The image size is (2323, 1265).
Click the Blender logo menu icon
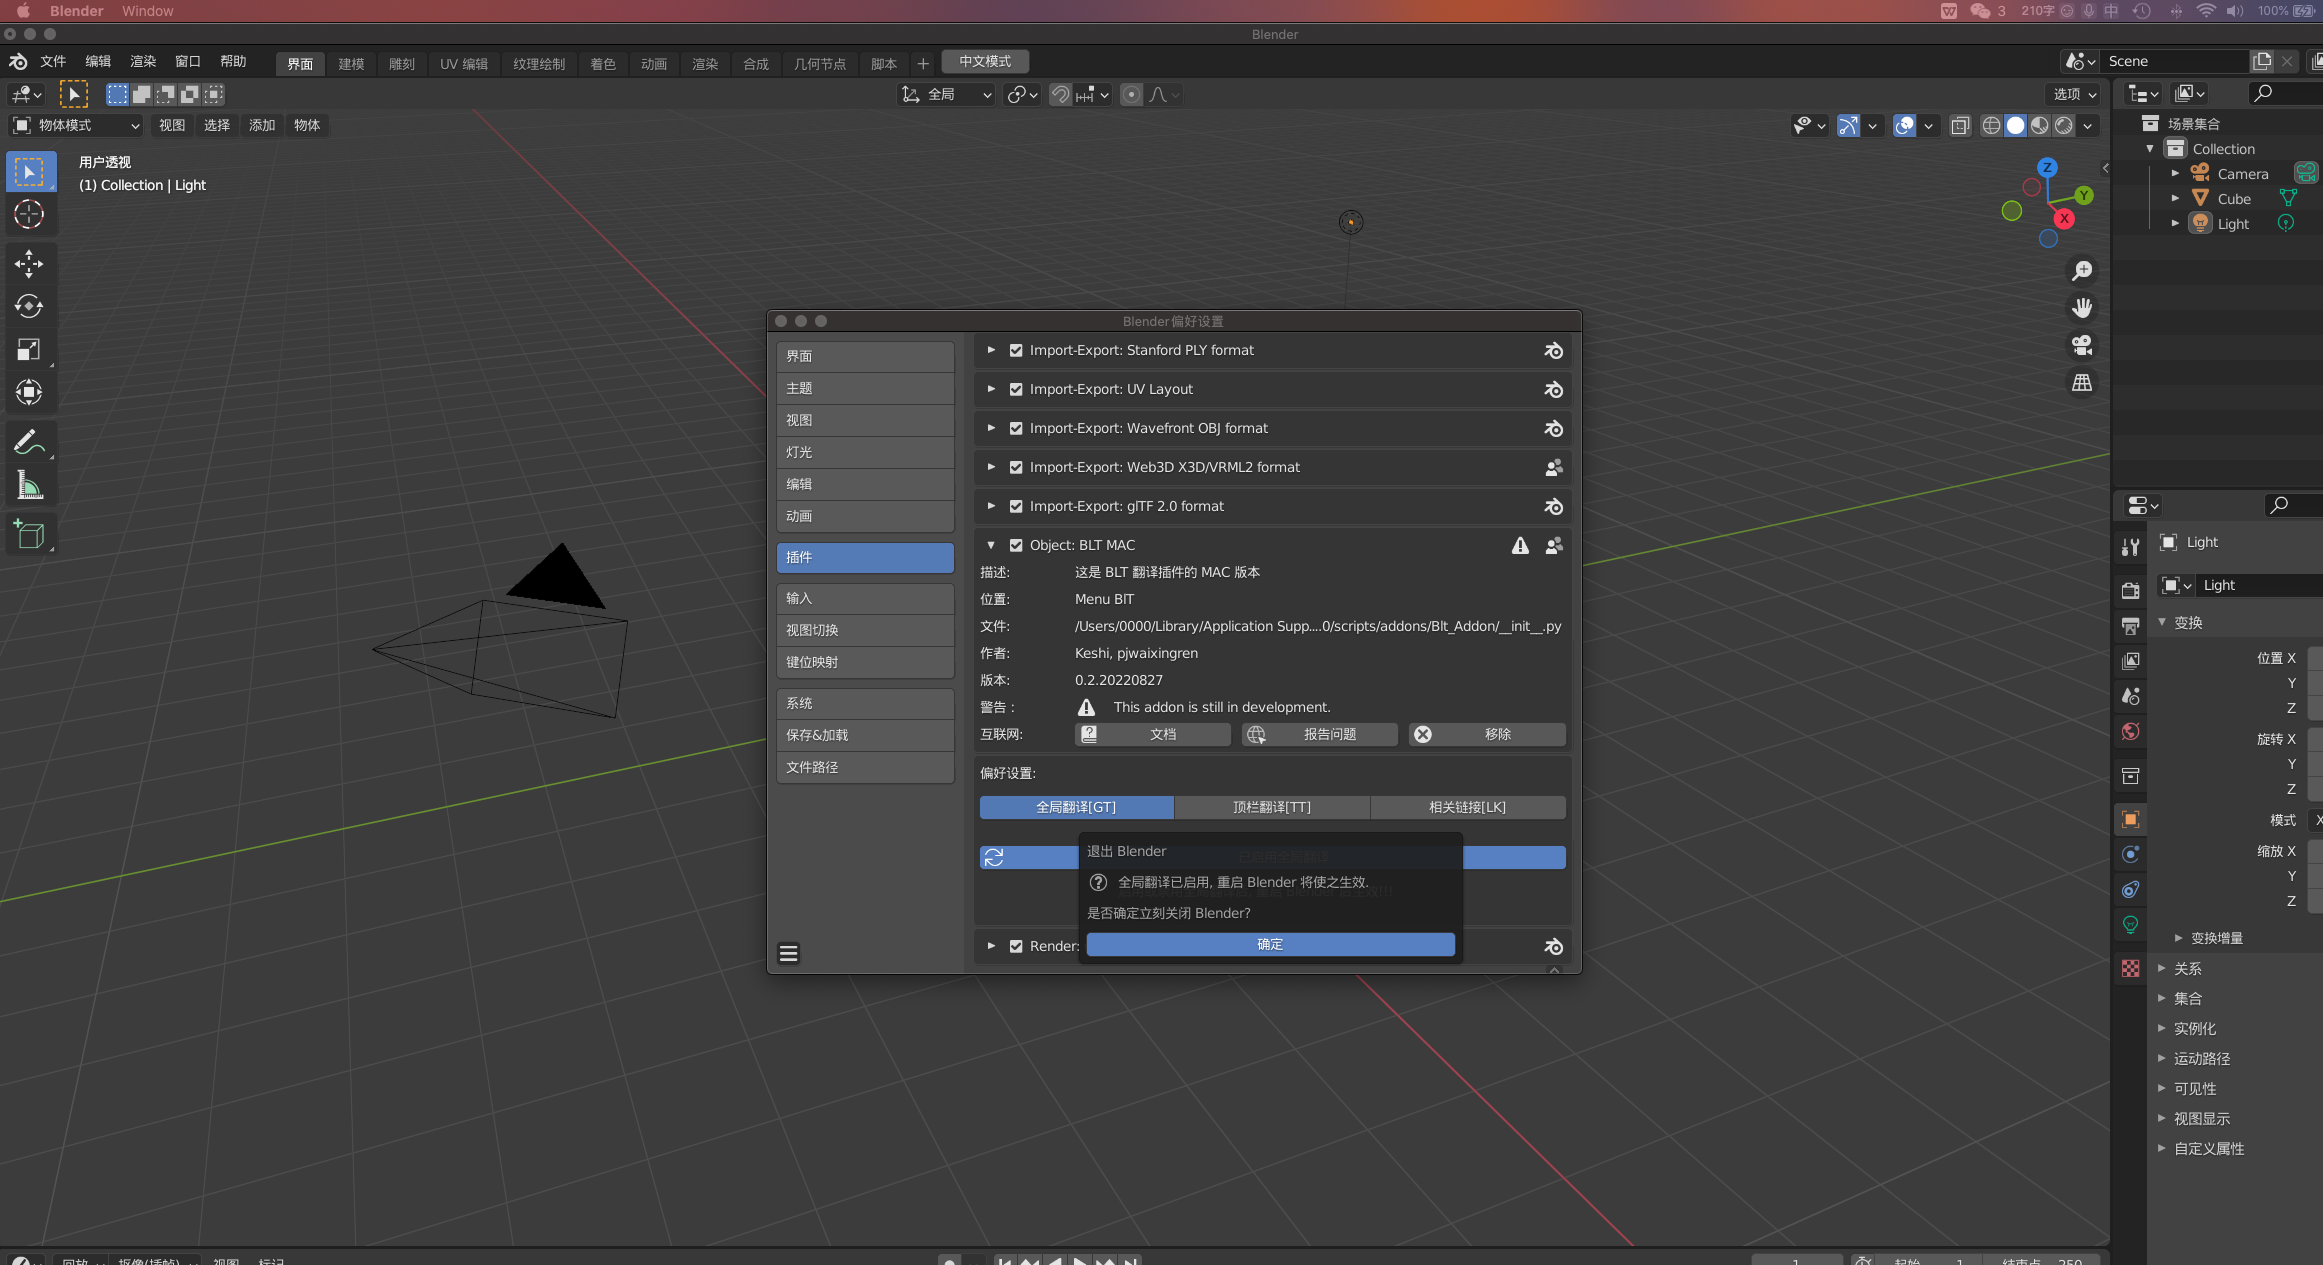18,61
